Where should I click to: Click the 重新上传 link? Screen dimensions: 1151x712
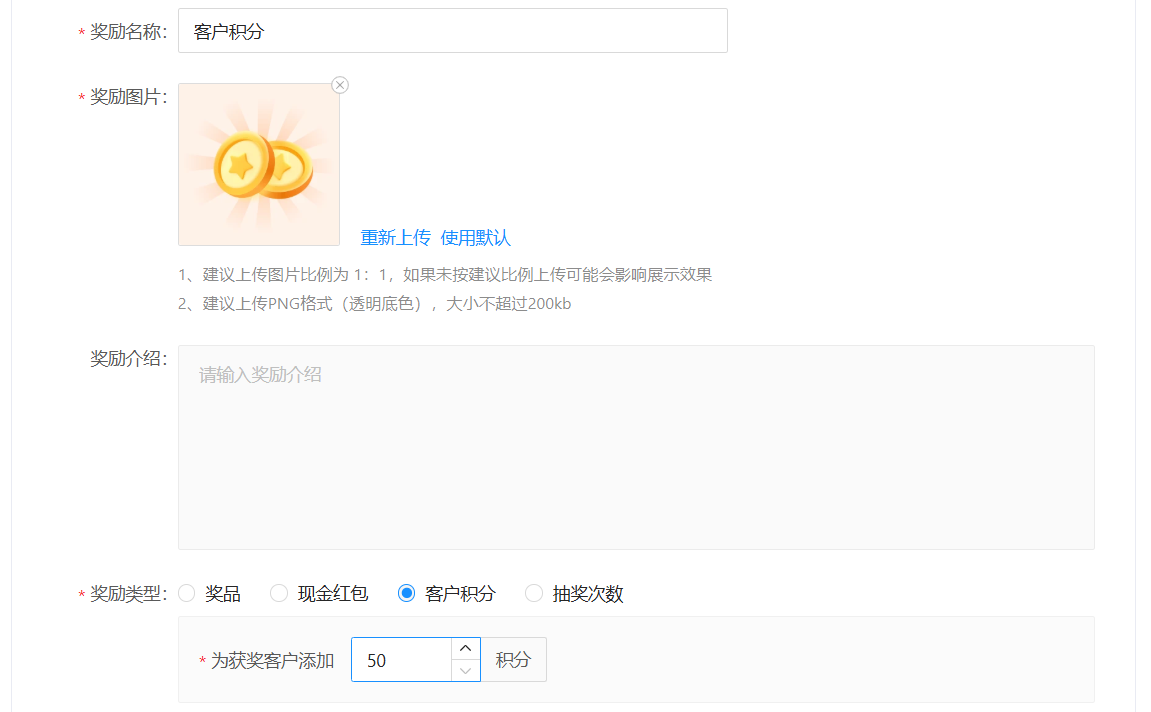395,238
